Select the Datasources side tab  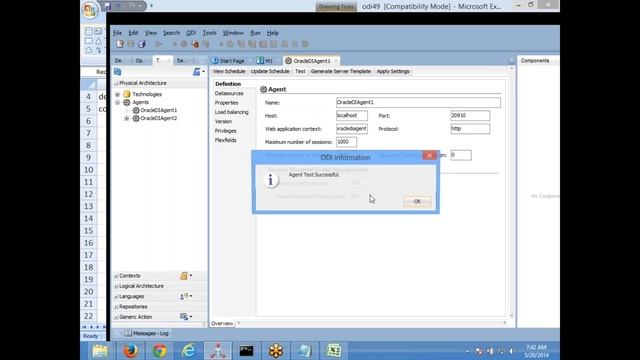click(229, 93)
